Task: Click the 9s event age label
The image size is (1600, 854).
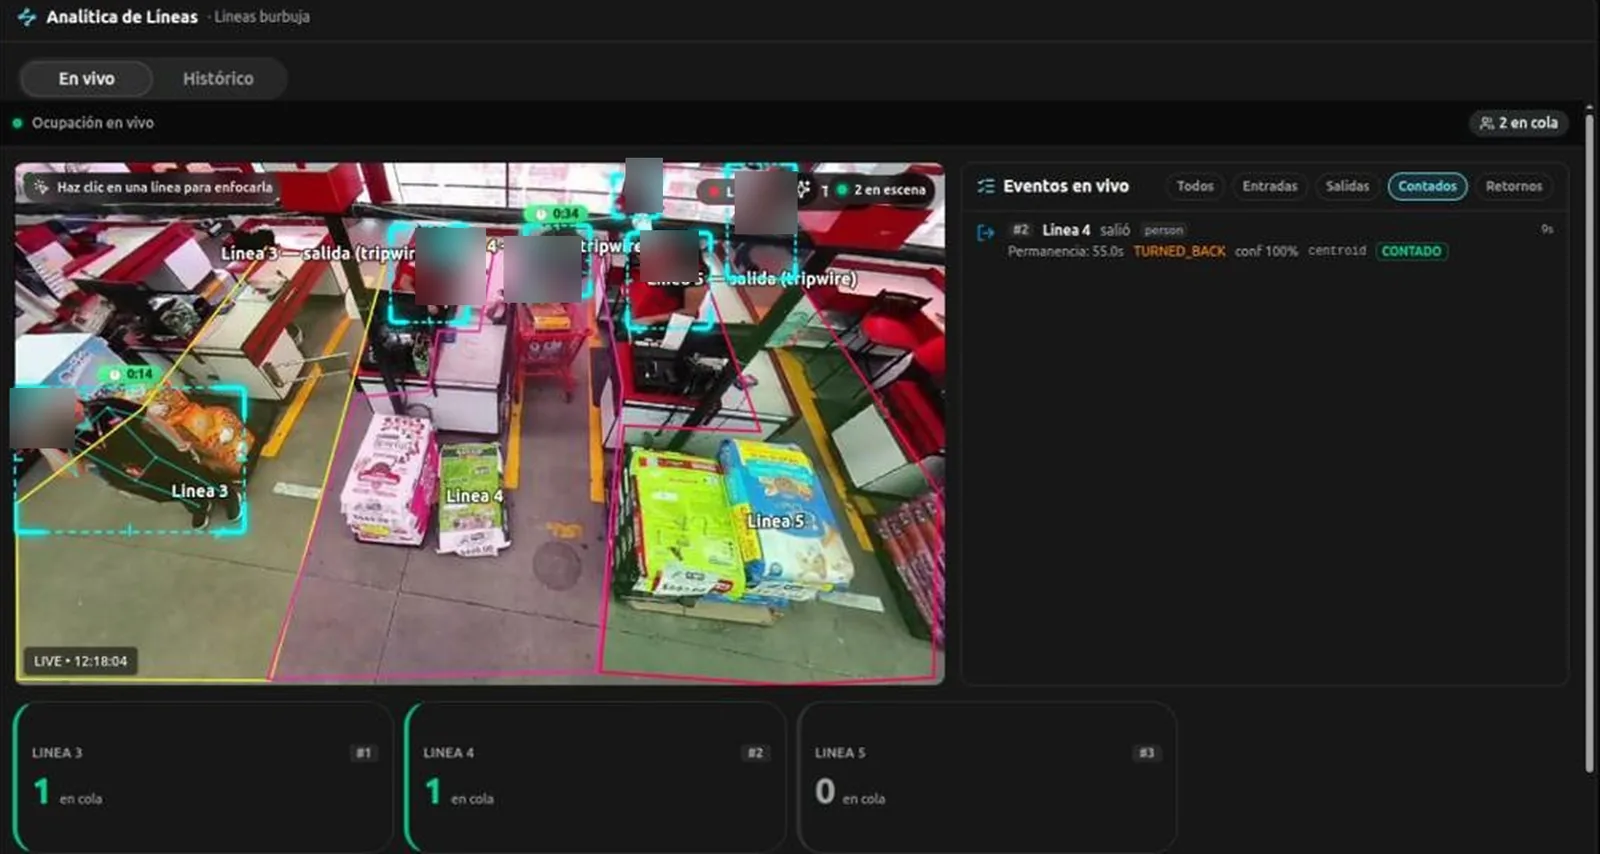Action: pos(1547,229)
